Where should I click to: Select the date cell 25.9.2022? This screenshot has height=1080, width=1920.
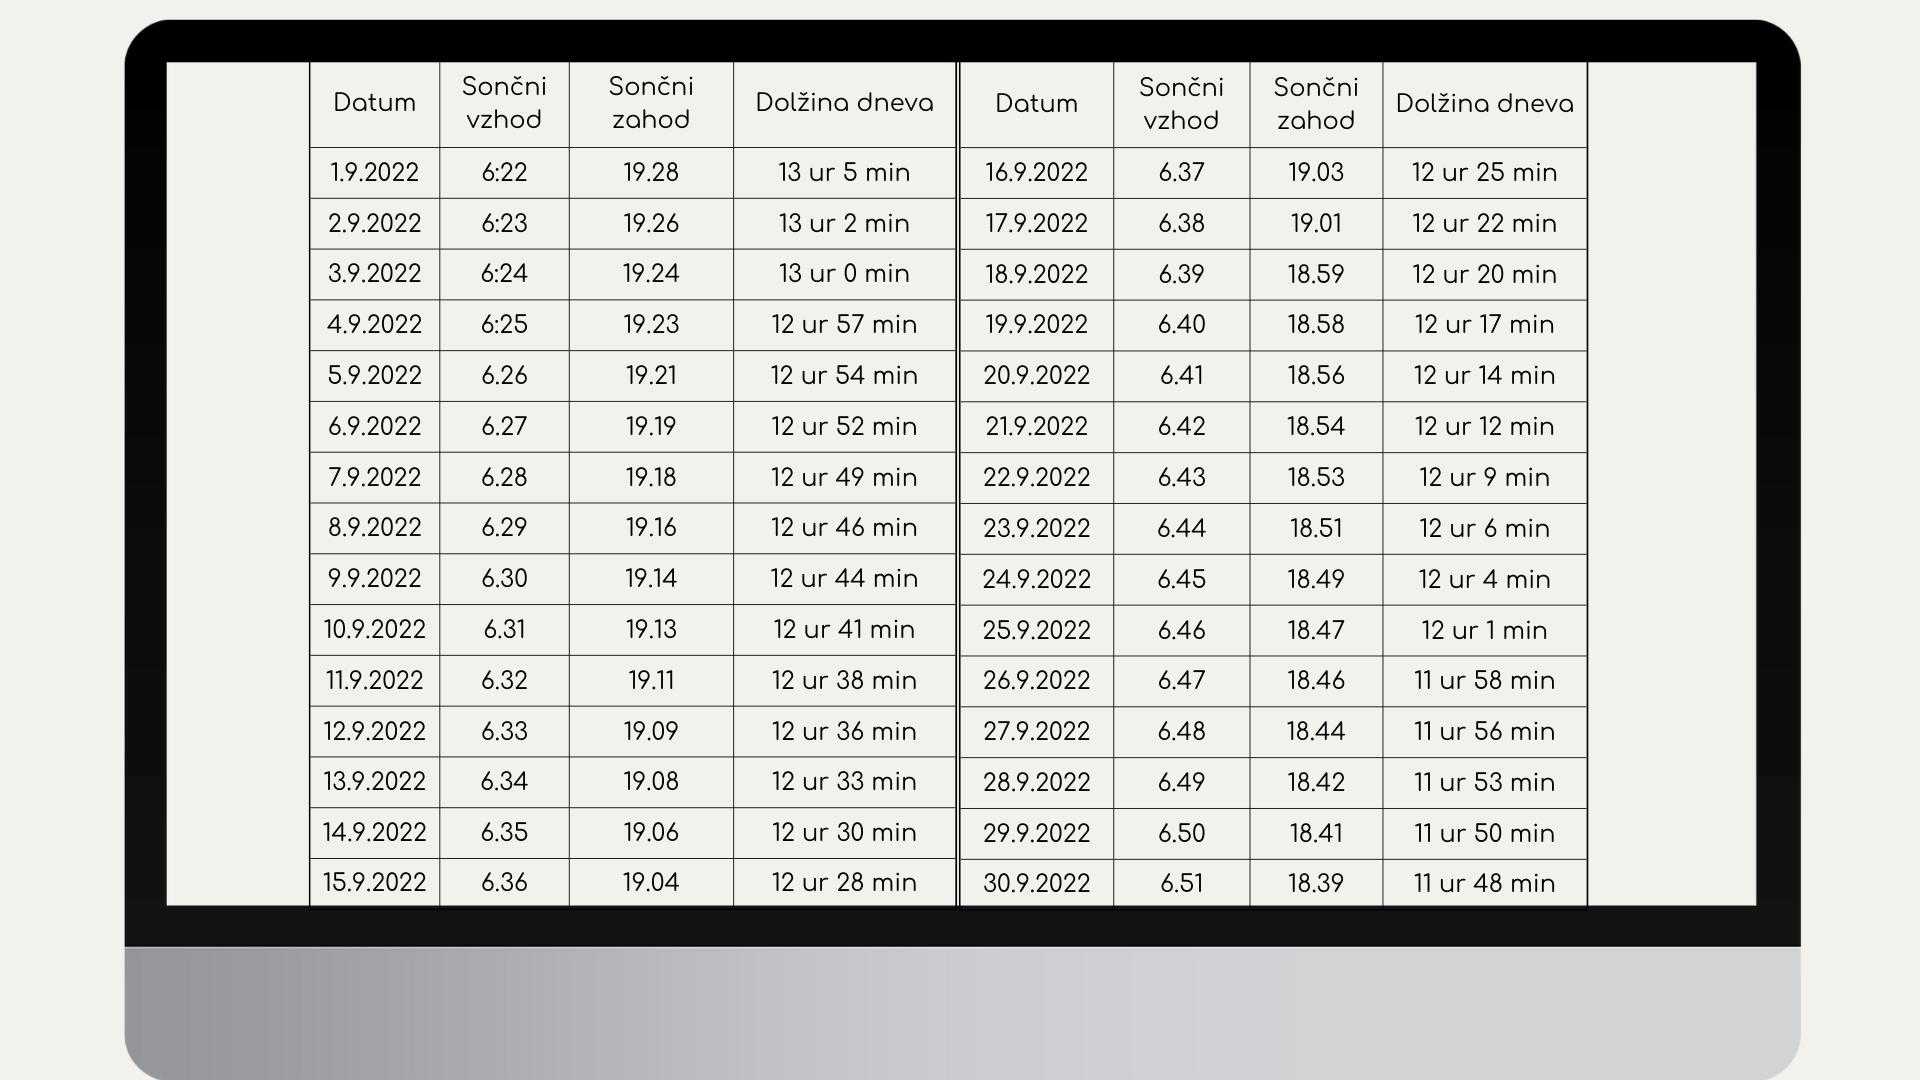[x=1036, y=631]
